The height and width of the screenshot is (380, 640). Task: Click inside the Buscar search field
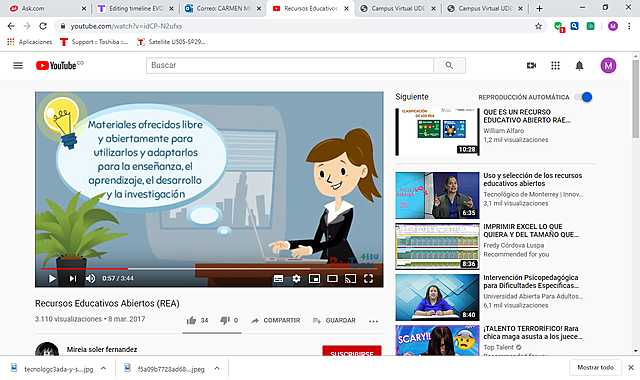click(290, 65)
